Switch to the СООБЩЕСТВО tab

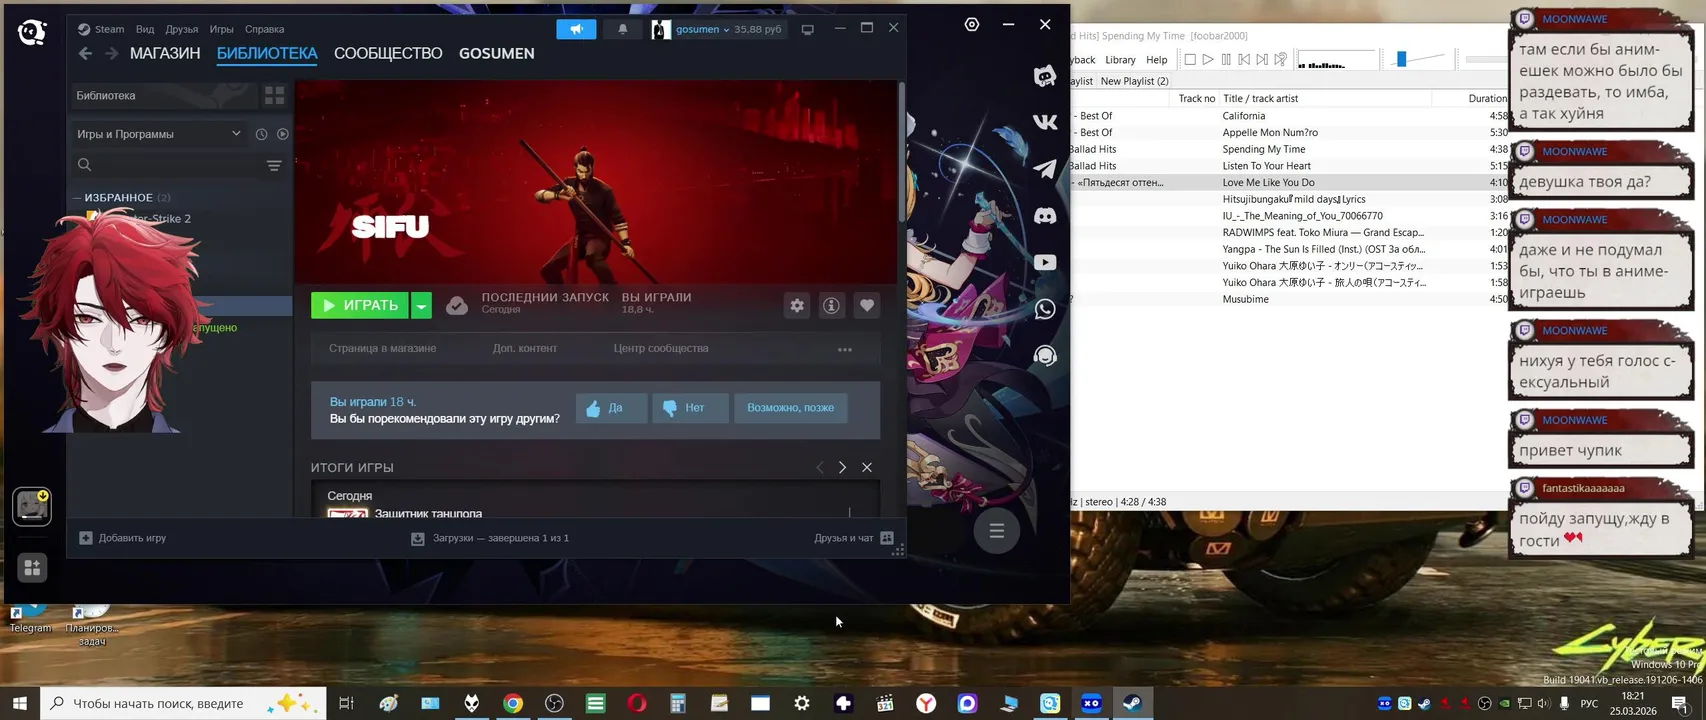(x=388, y=53)
